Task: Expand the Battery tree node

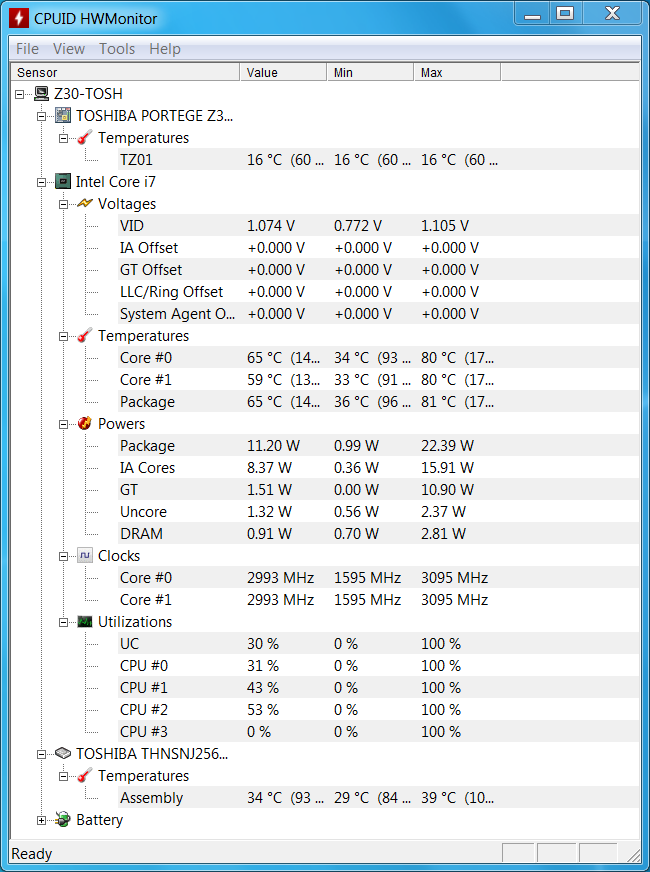Action: 41,820
